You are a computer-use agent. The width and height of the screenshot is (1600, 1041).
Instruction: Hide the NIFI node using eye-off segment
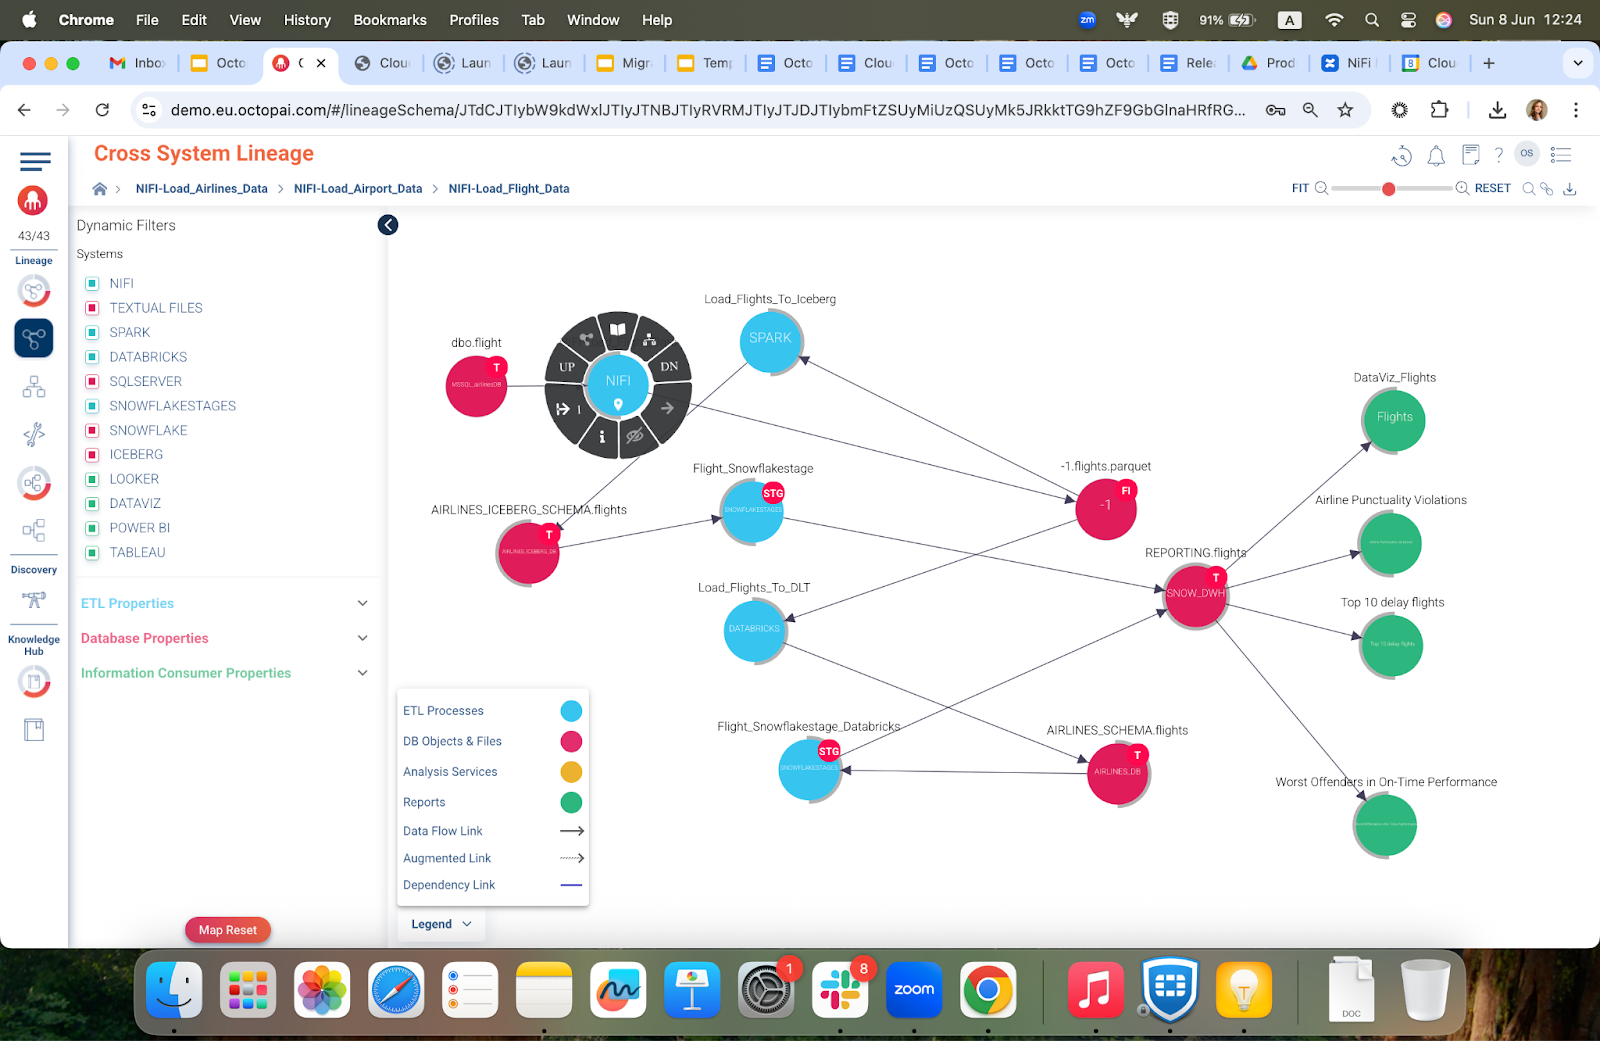pos(636,437)
